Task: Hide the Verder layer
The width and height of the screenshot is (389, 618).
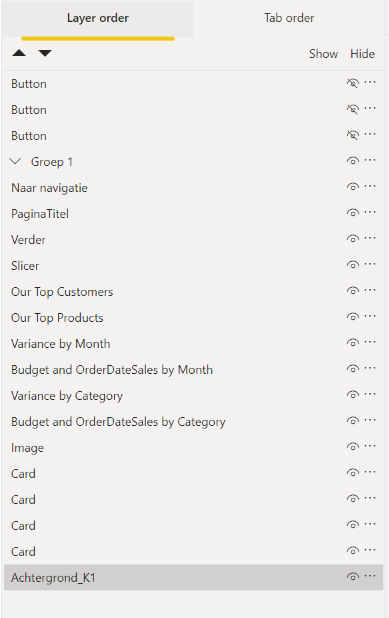Action: (353, 239)
